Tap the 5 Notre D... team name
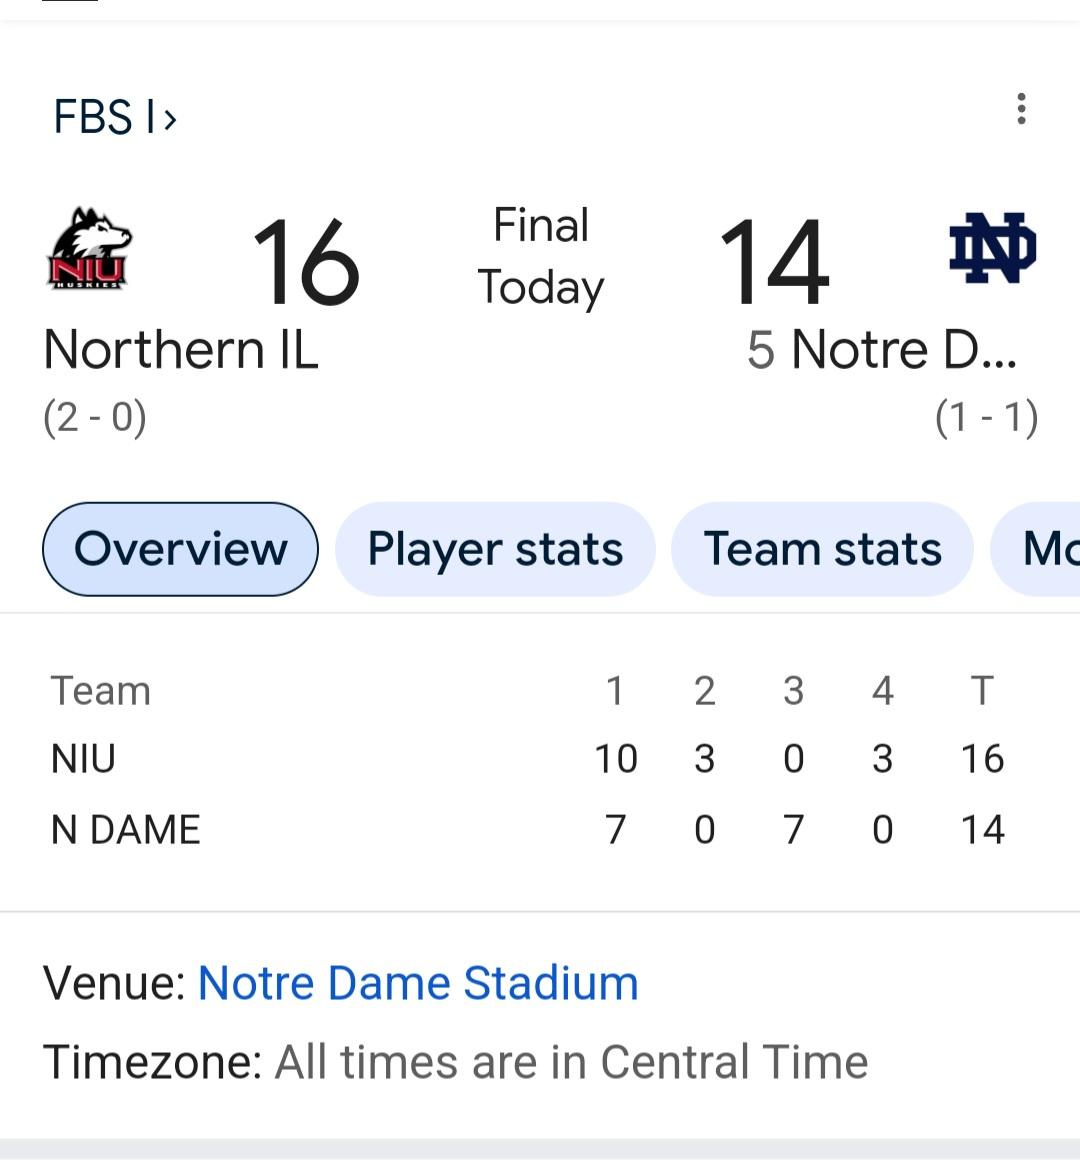 tap(882, 349)
